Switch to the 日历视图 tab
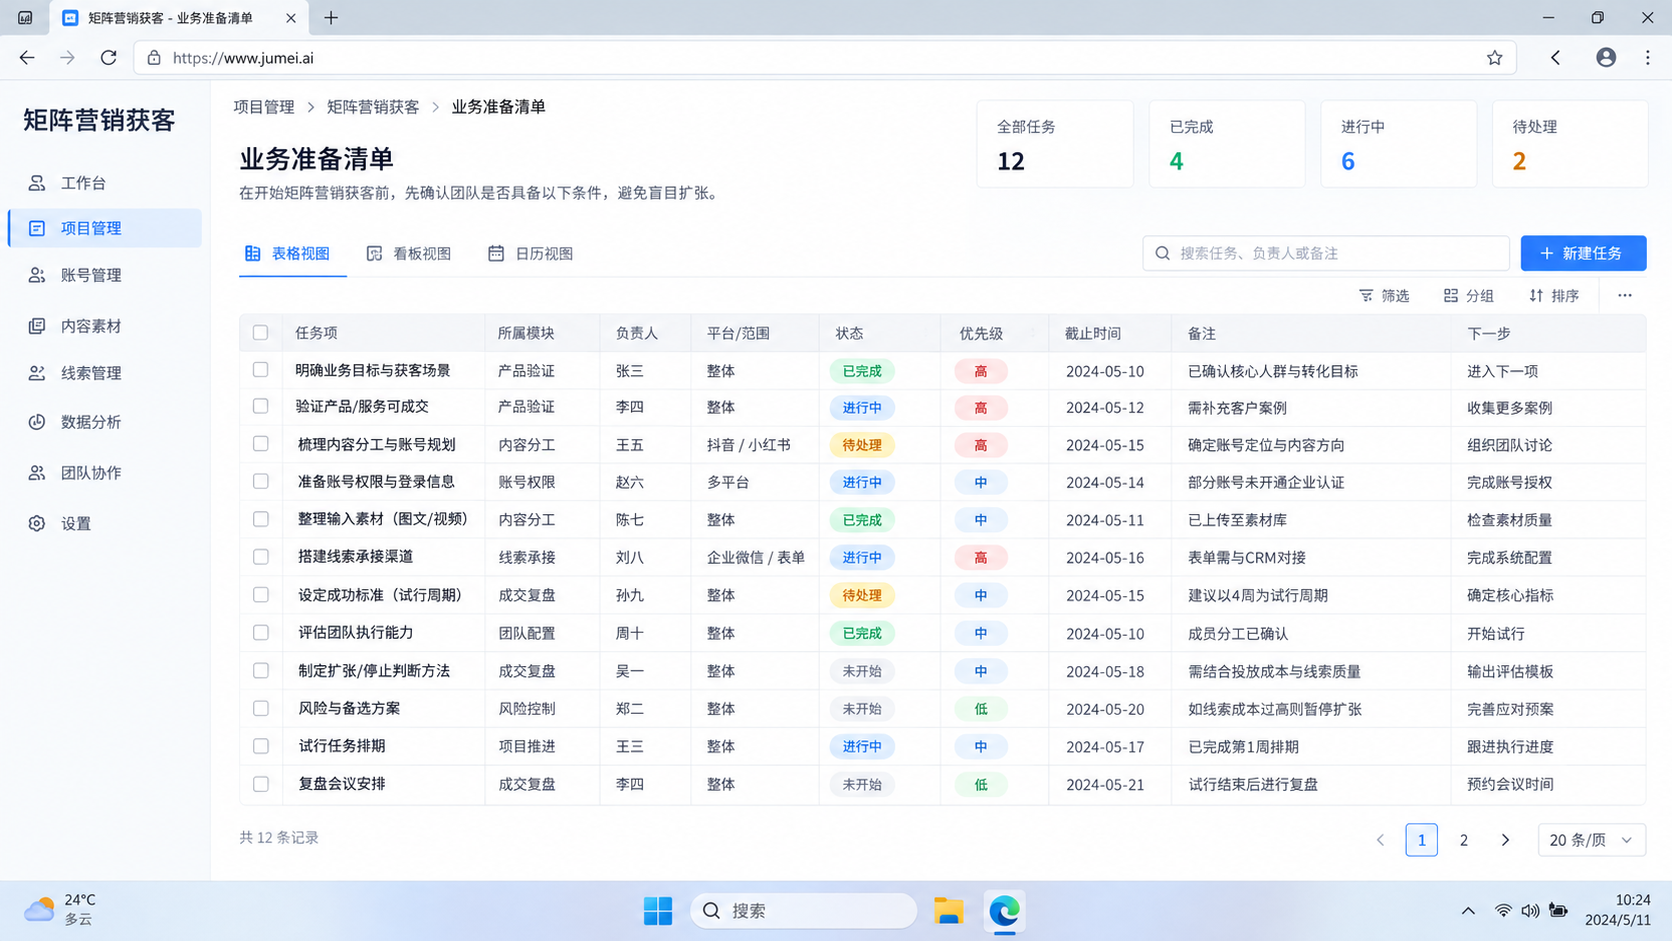The height and width of the screenshot is (941, 1672). (x=530, y=254)
